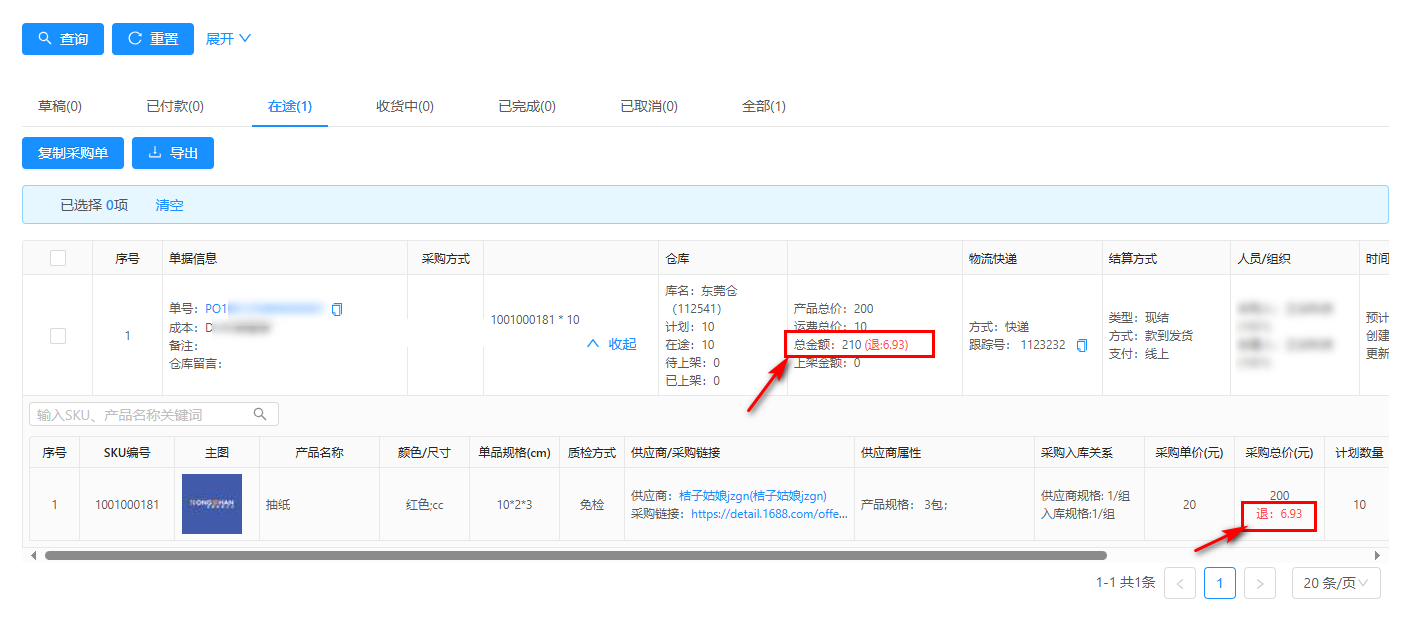
Task: Click the 查询 search button
Action: point(63,39)
